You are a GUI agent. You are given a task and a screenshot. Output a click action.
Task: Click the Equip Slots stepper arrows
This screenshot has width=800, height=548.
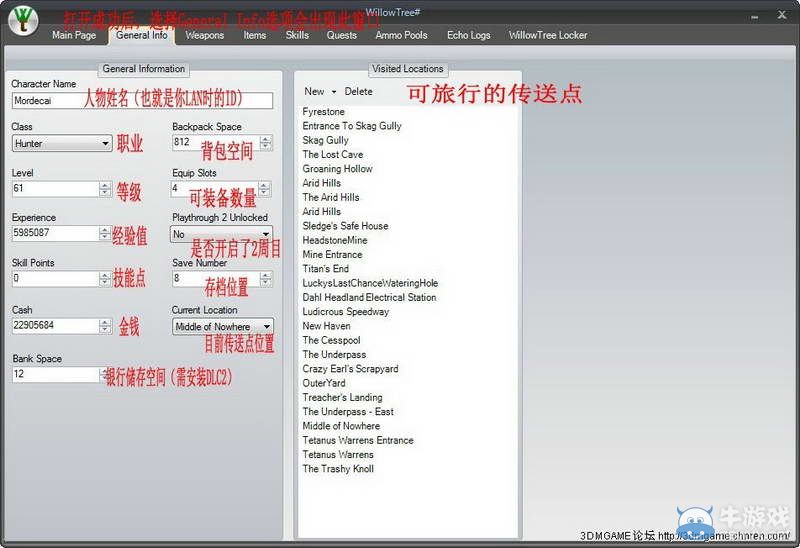(264, 189)
